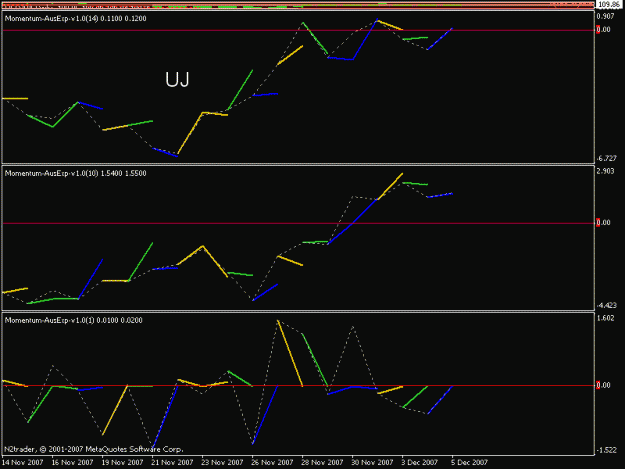Click the 0.00 level marker in bottom panel

click(603, 385)
